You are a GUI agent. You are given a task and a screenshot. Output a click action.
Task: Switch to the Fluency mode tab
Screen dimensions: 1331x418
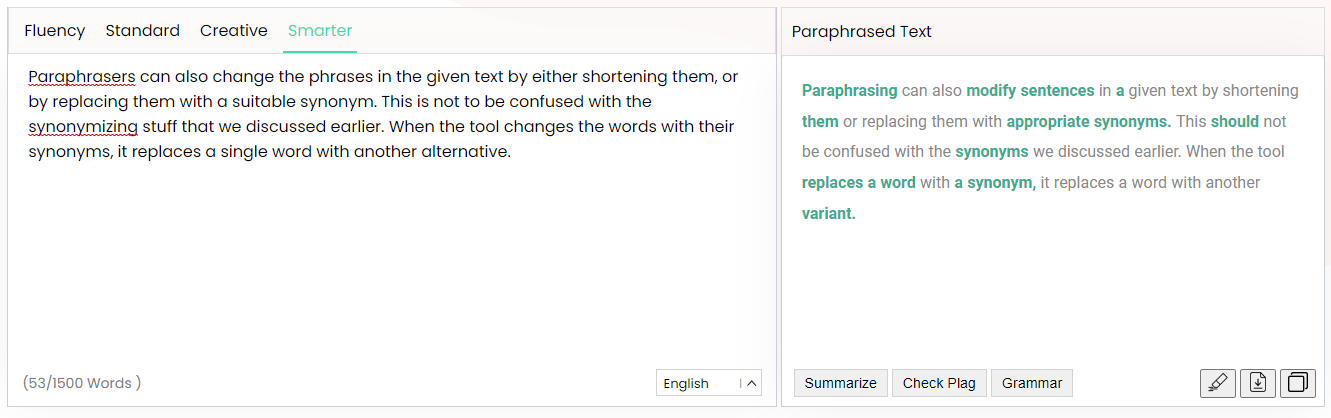point(55,31)
